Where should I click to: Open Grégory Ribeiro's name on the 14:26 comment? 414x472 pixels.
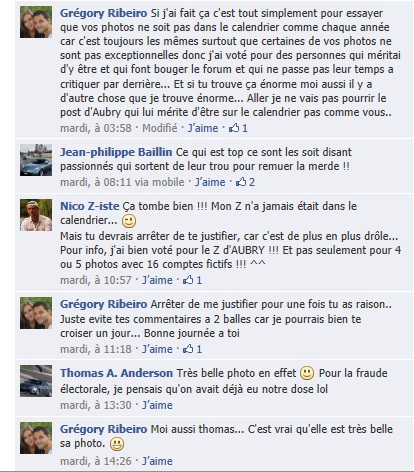pyautogui.click(x=103, y=429)
